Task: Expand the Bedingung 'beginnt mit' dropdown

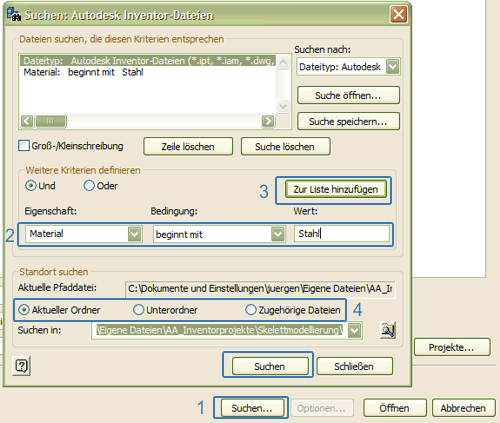Action: click(278, 234)
